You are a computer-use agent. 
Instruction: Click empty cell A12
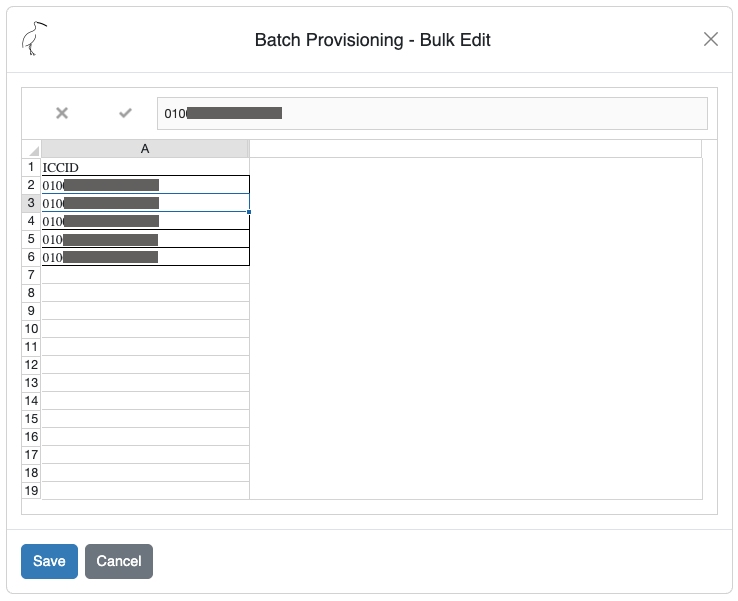click(x=145, y=365)
